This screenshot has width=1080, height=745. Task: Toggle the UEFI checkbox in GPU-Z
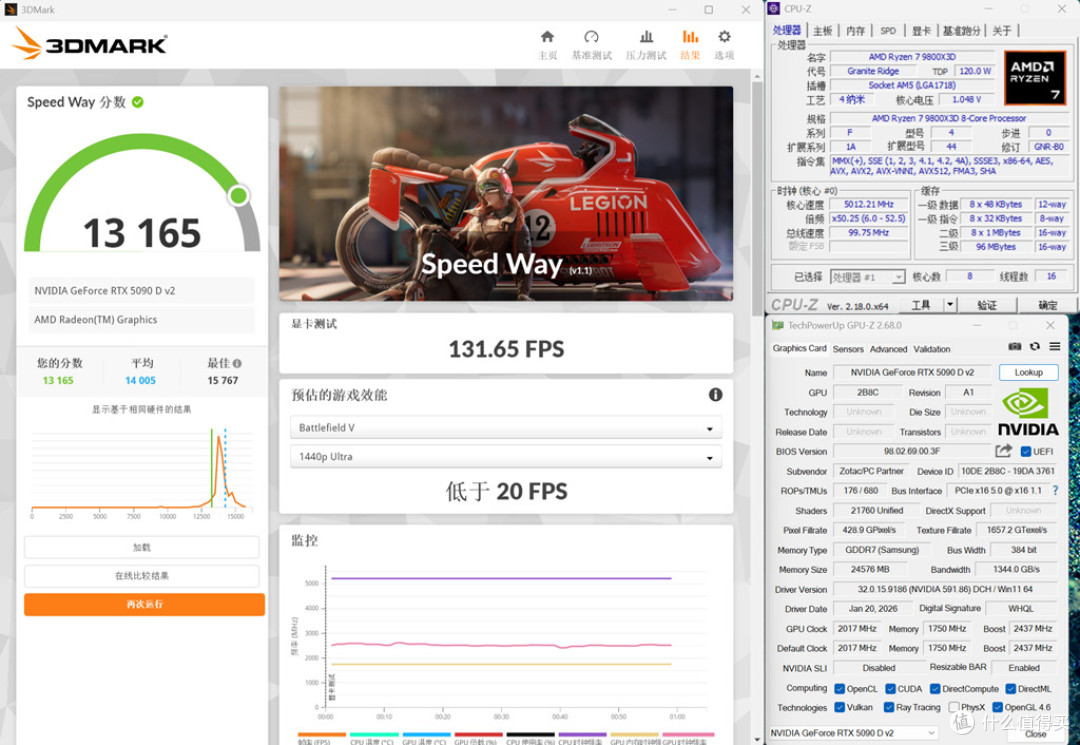coord(1026,452)
